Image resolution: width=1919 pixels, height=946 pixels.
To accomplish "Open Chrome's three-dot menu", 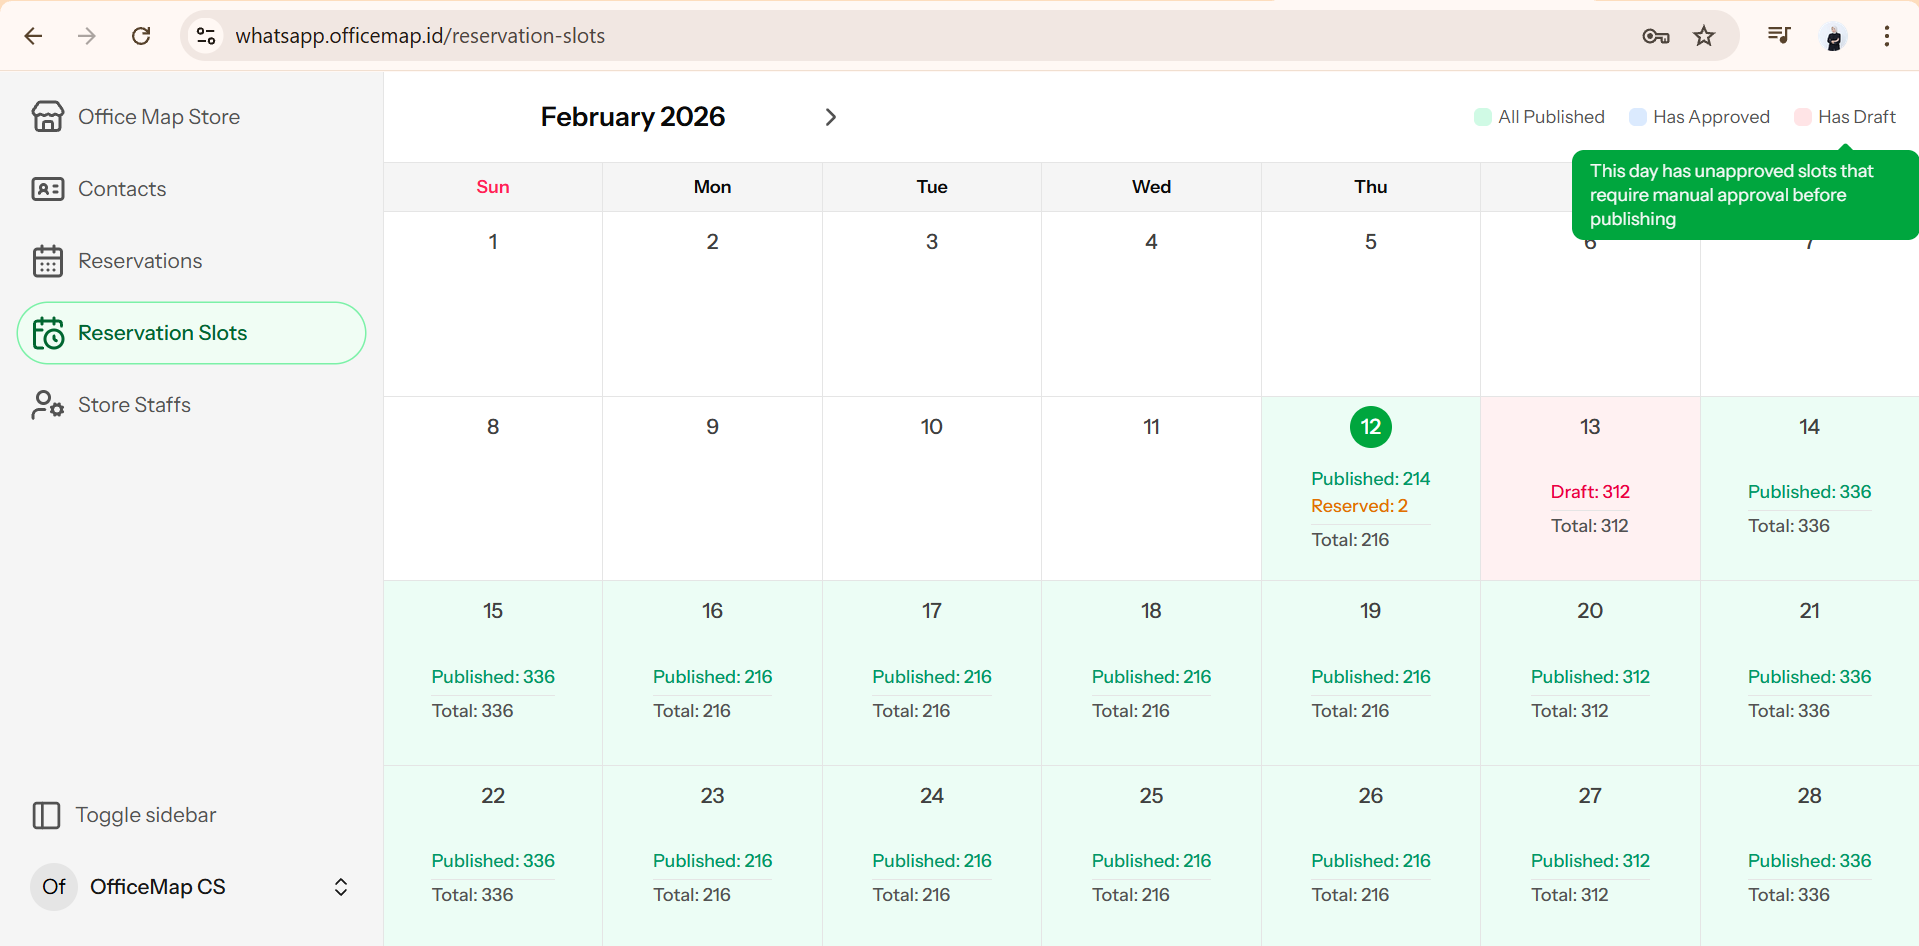I will pyautogui.click(x=1887, y=36).
